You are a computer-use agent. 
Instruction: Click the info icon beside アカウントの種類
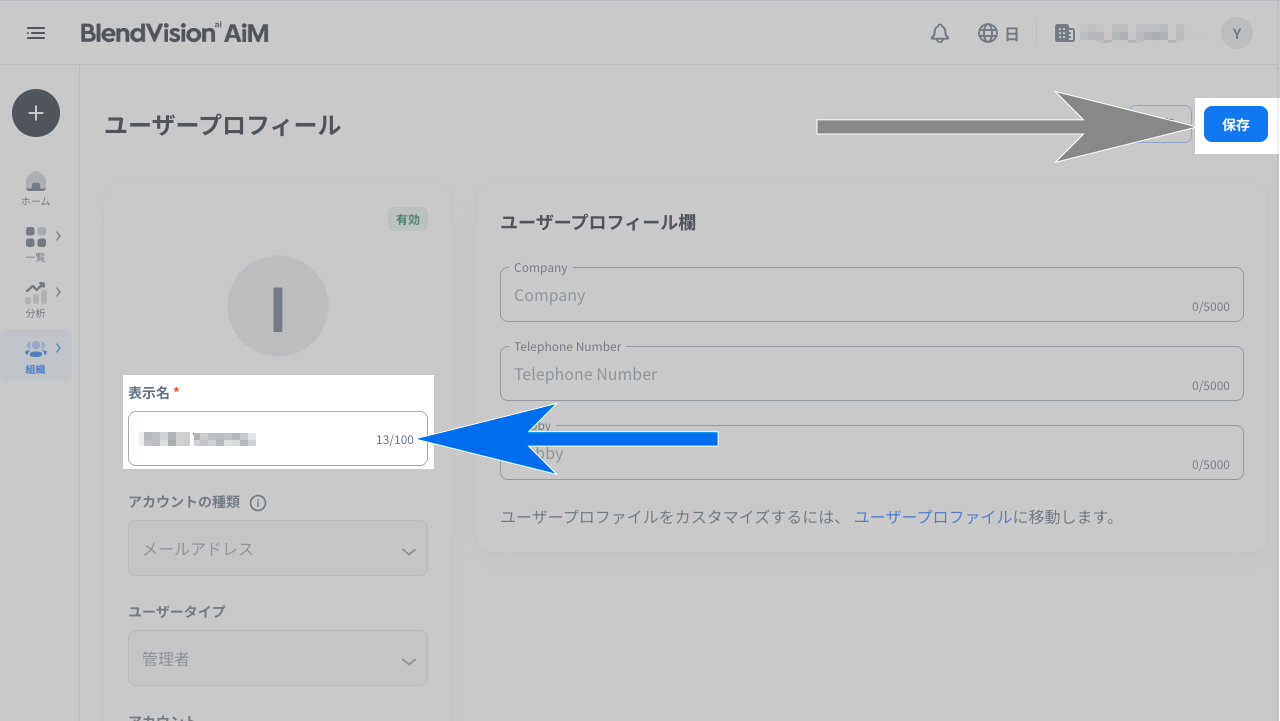257,503
